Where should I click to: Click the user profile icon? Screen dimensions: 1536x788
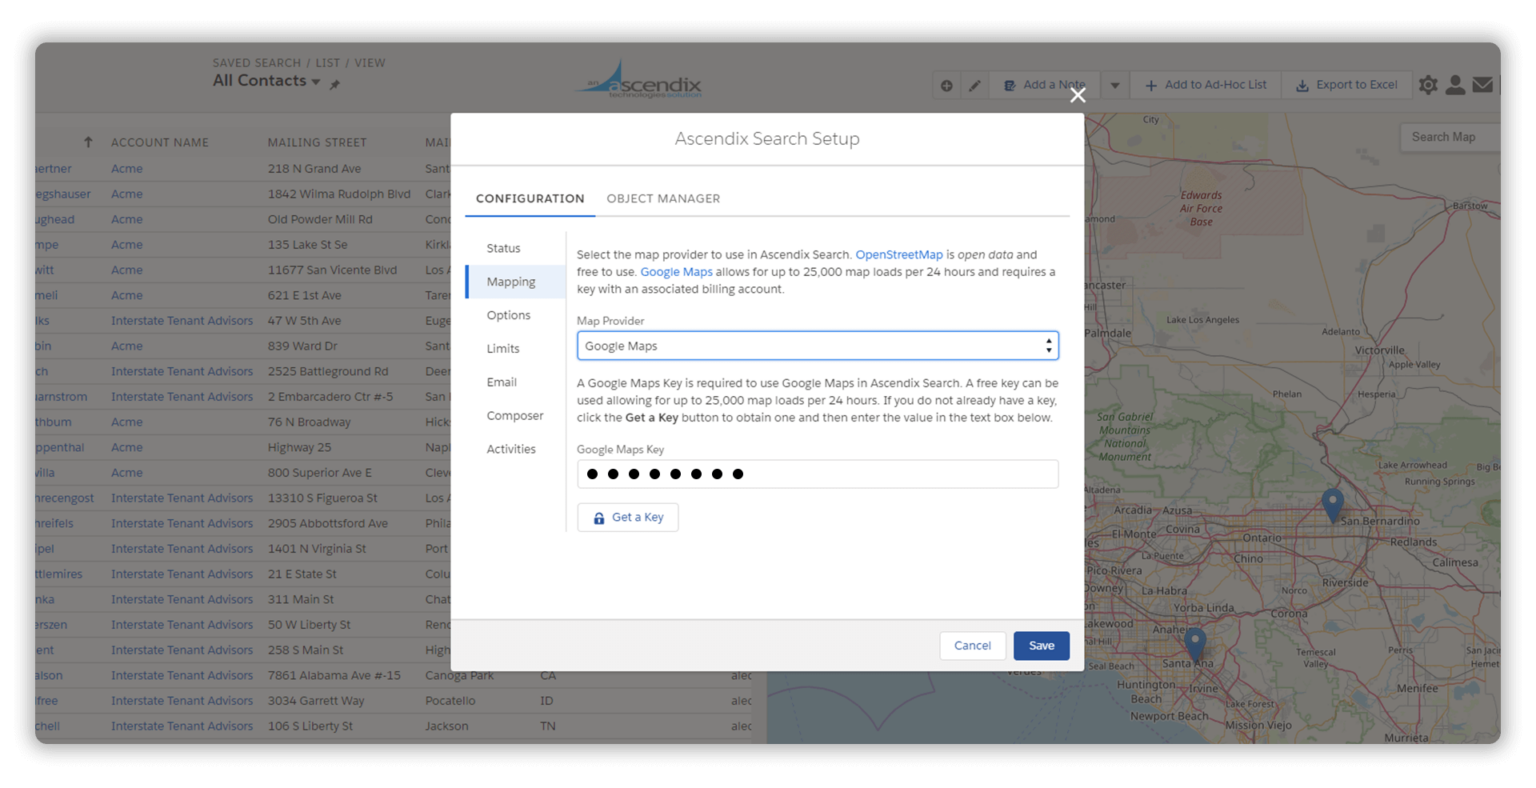pyautogui.click(x=1455, y=85)
